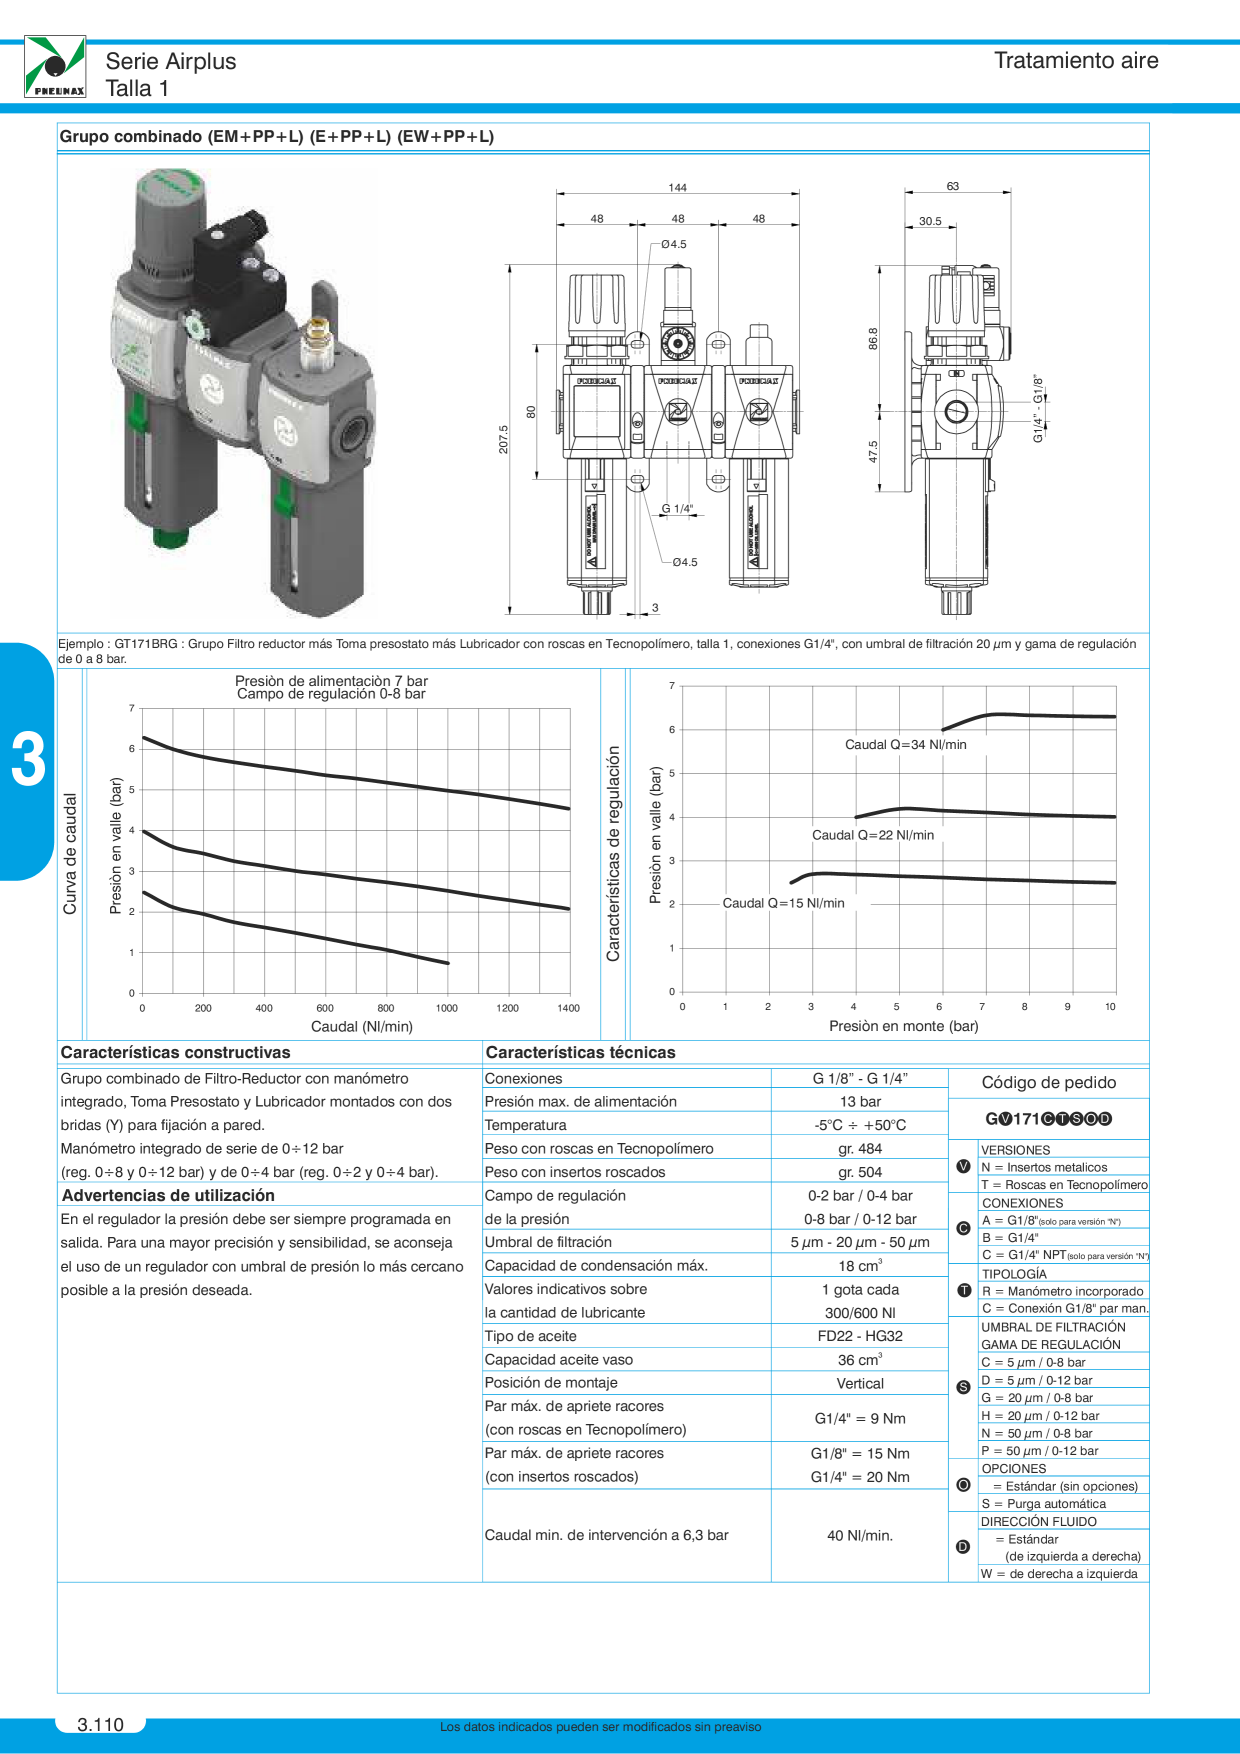Click the 'Grupo combinado (EM+PP+L)' section heading
The height and width of the screenshot is (1754, 1240).
[x=277, y=137]
